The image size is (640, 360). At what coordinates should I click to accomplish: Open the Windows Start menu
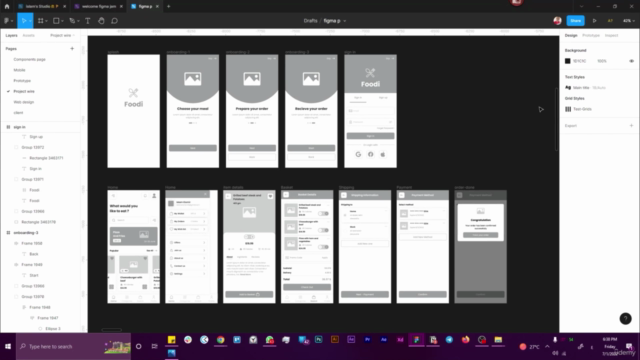click(x=8, y=347)
